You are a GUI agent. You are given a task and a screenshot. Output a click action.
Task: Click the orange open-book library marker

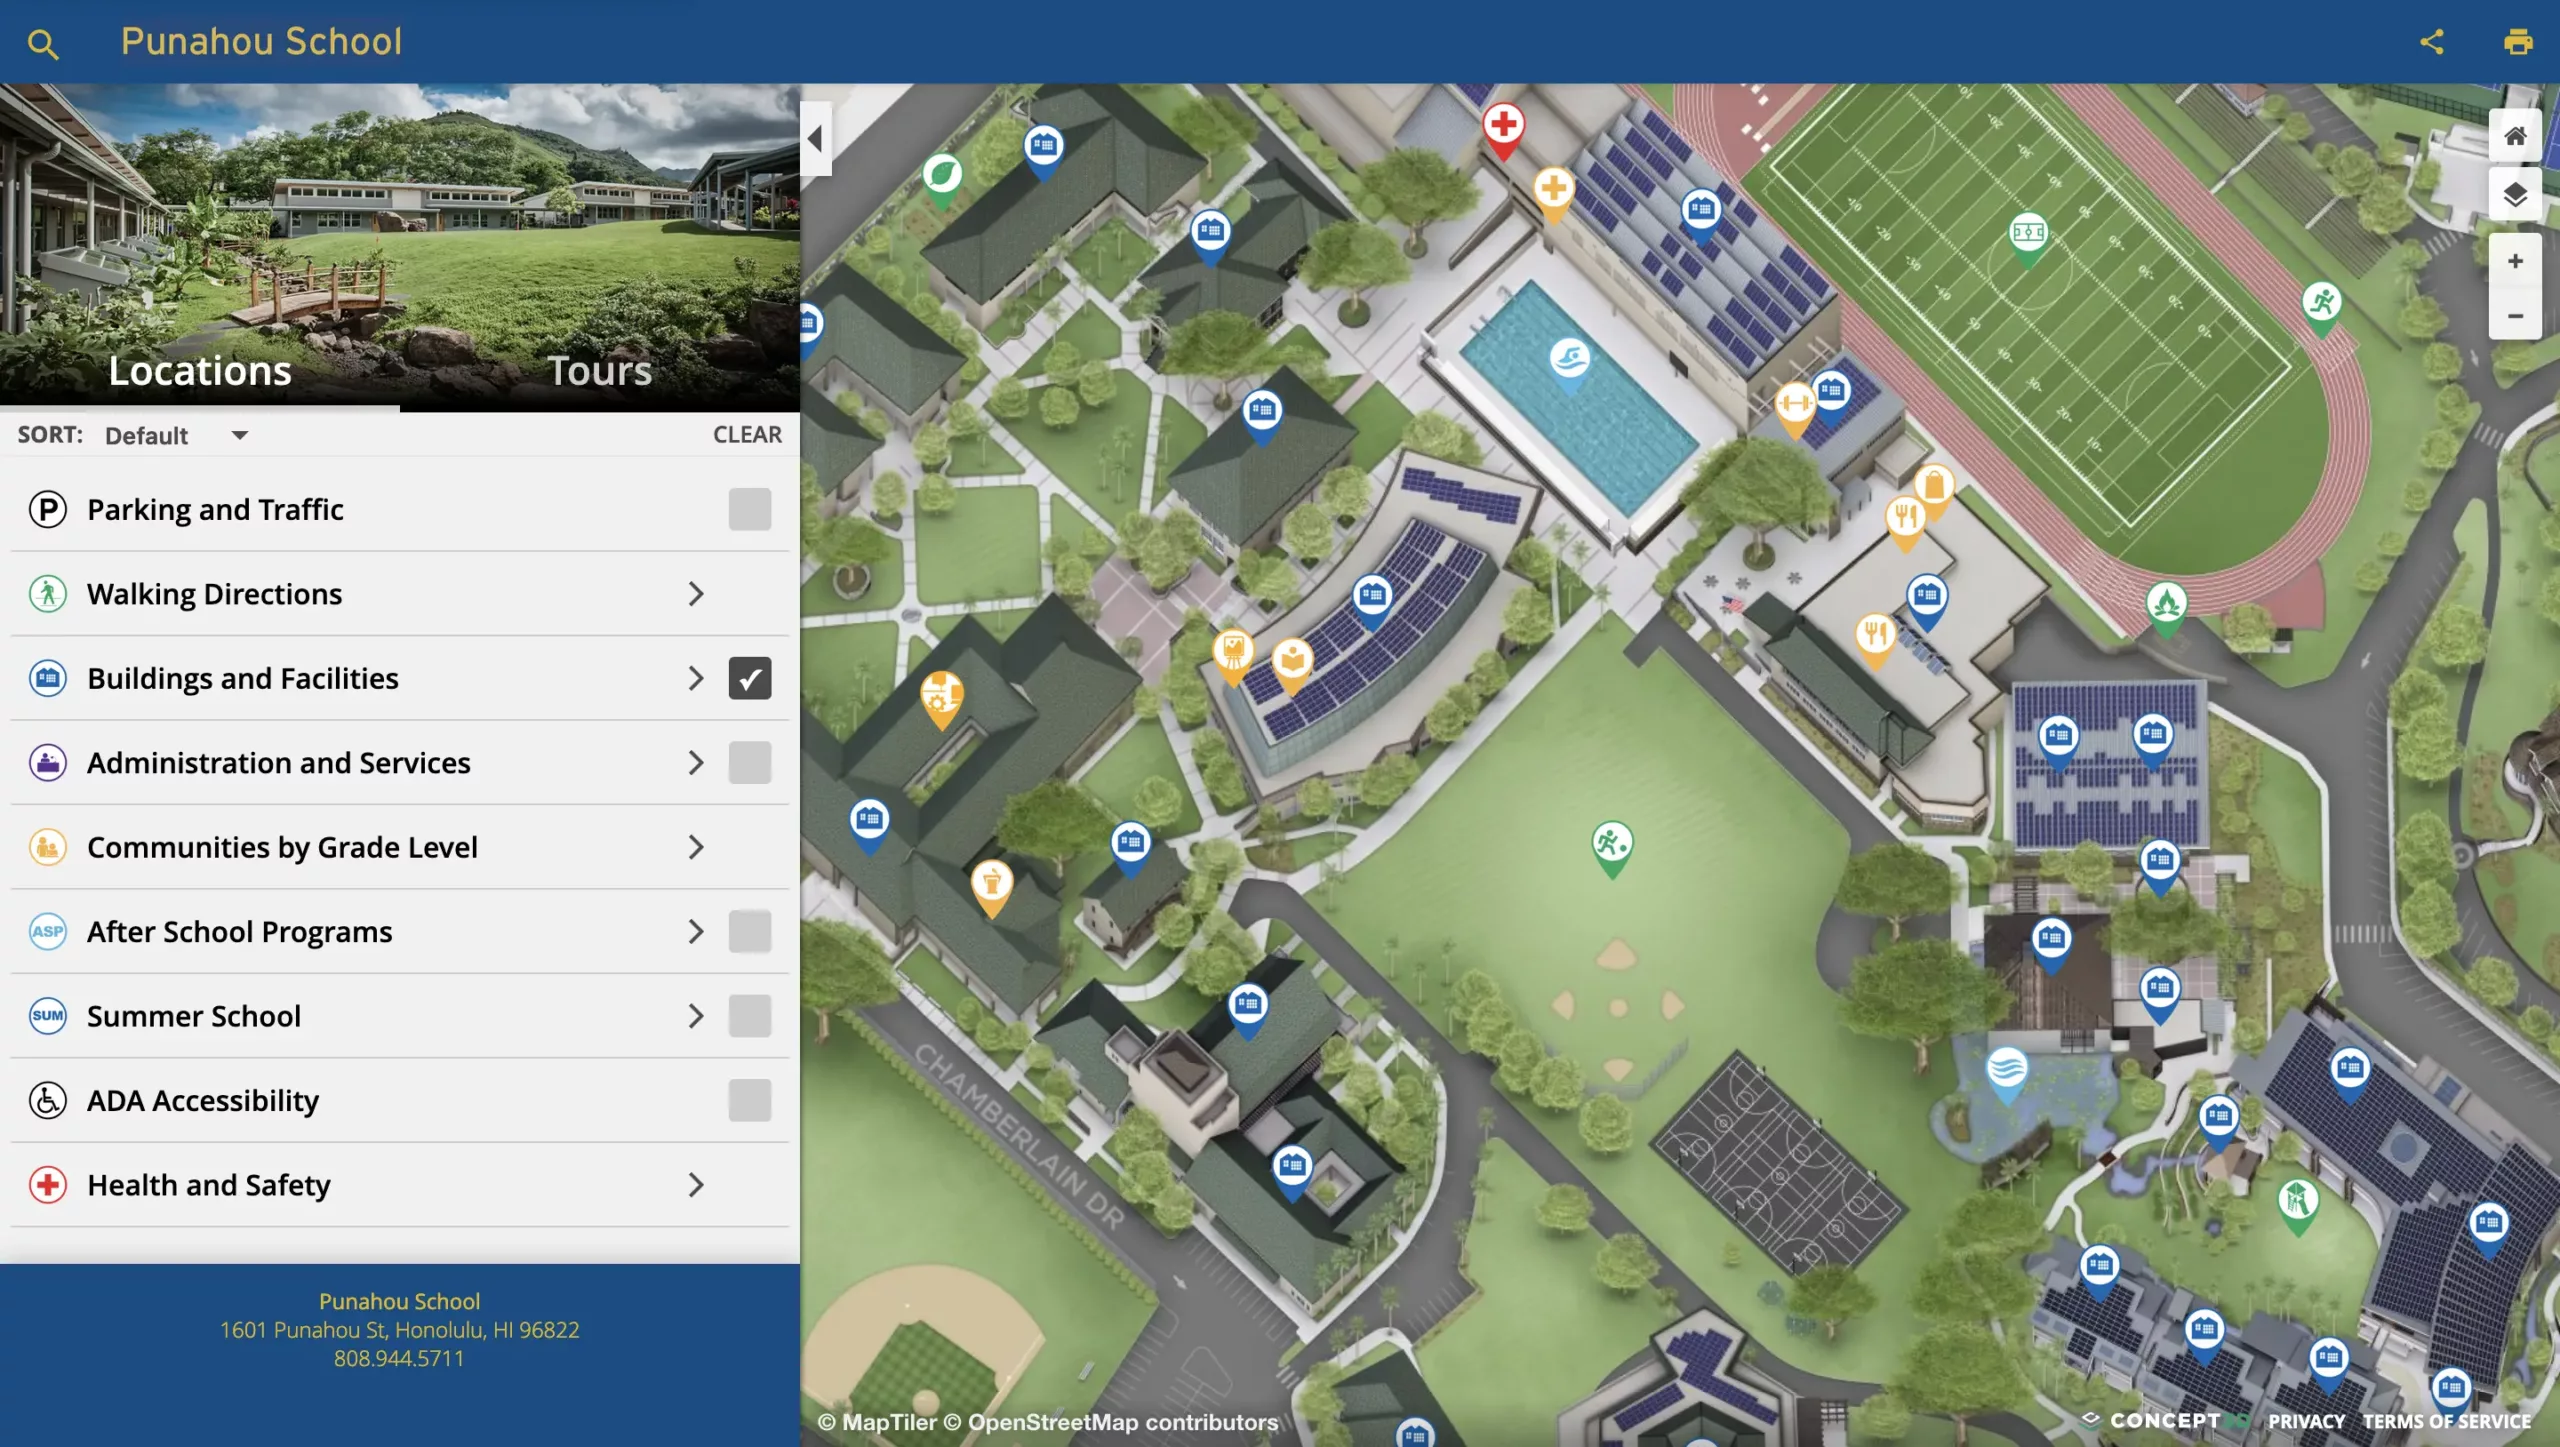pos(1292,666)
